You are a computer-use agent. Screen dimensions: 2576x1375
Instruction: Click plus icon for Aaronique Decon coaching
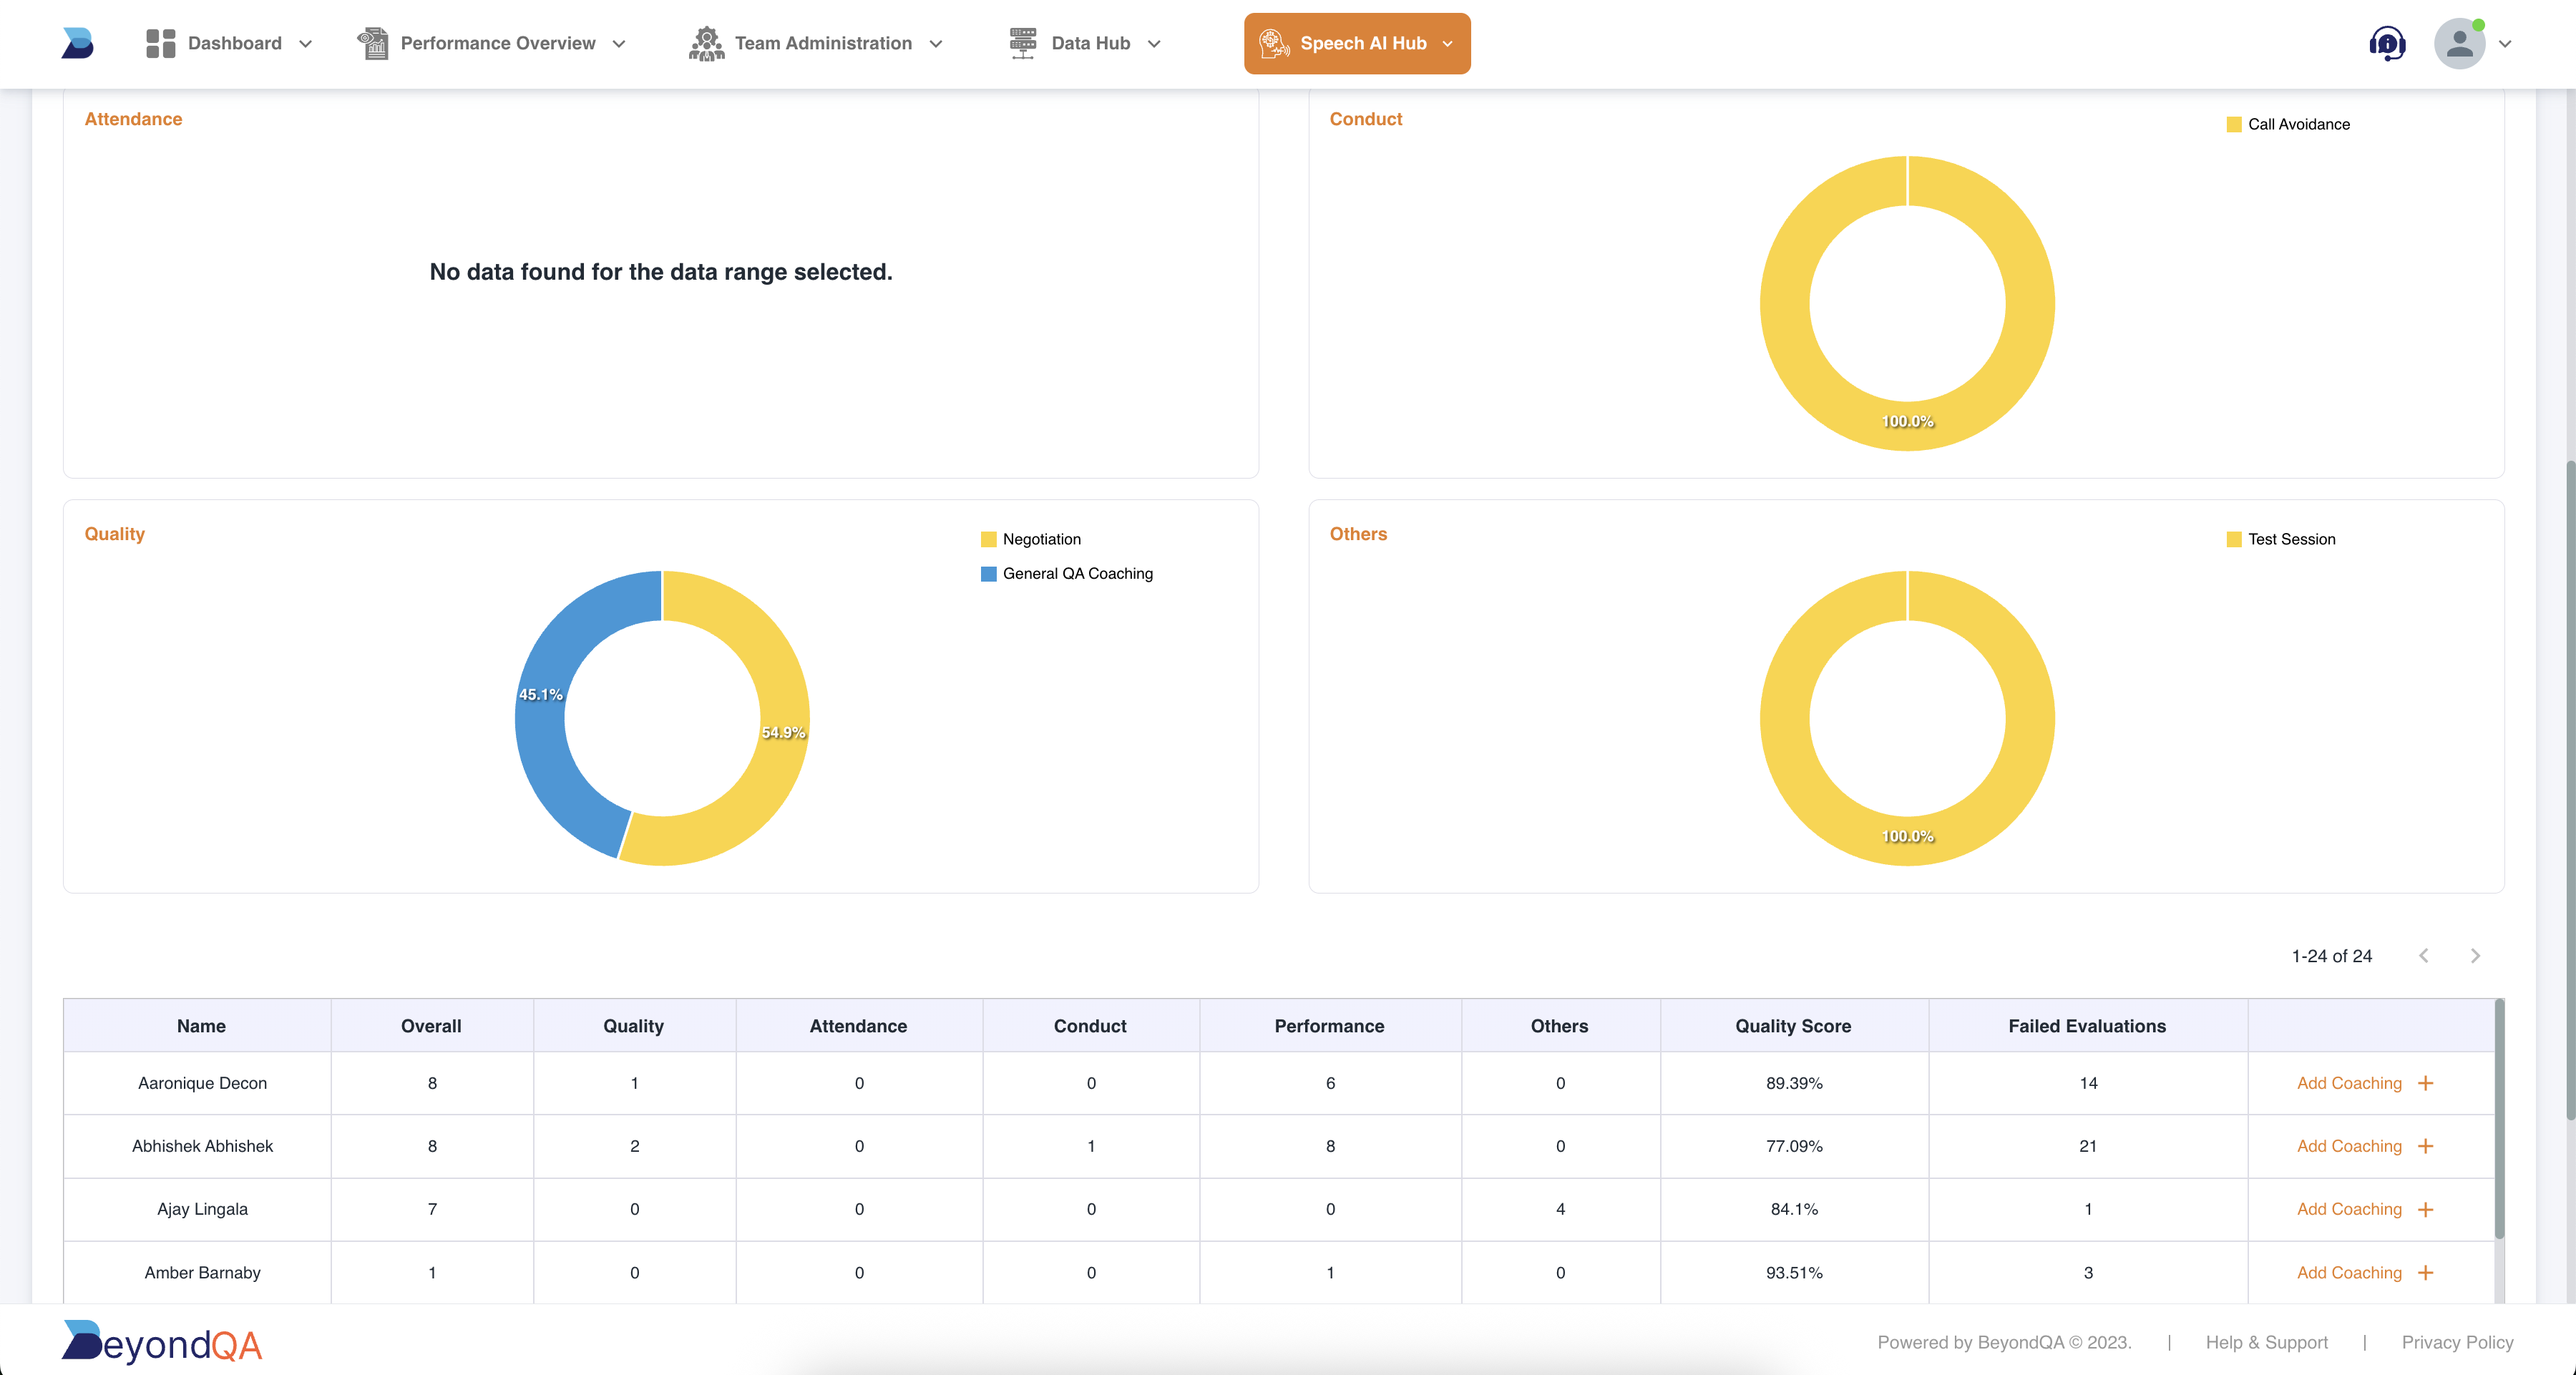2425,1083
